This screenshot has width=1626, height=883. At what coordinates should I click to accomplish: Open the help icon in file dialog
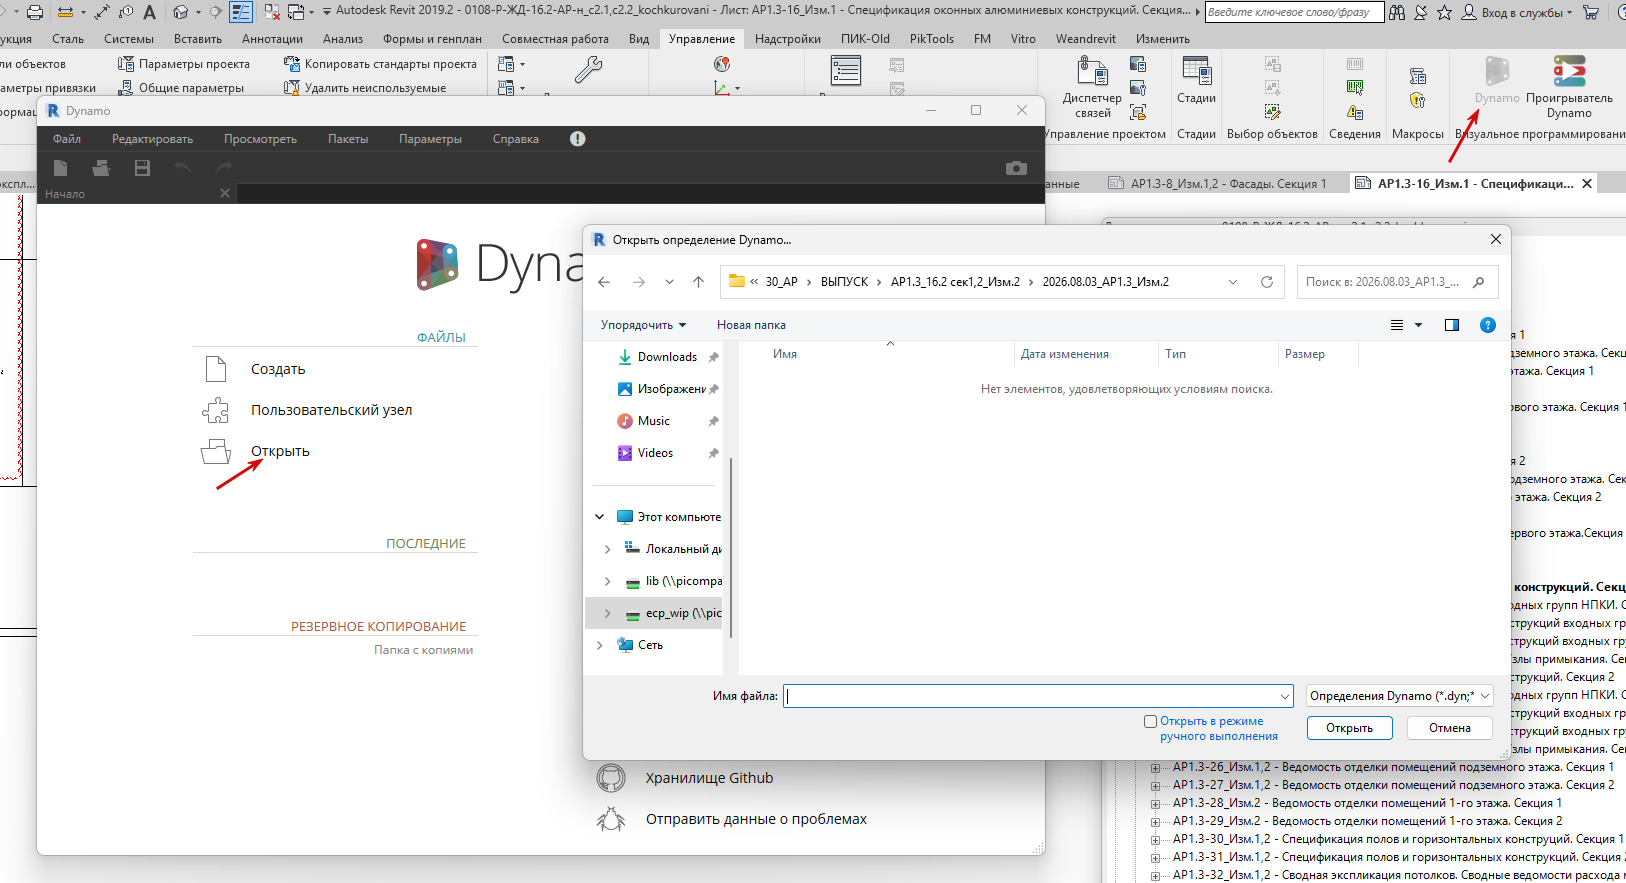[x=1487, y=325]
